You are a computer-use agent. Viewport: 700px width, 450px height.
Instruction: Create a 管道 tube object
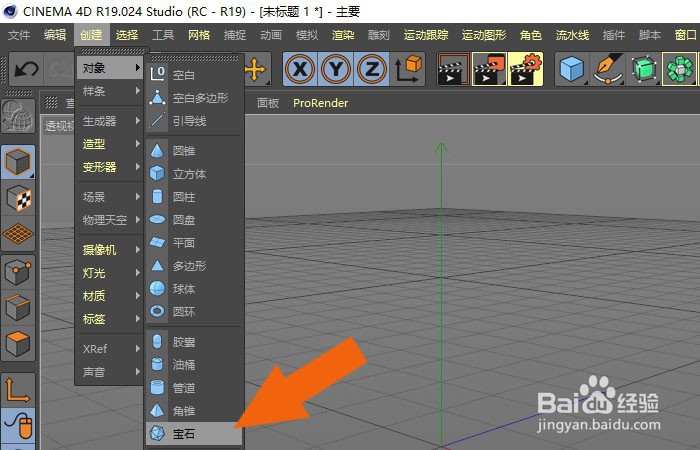click(195, 388)
